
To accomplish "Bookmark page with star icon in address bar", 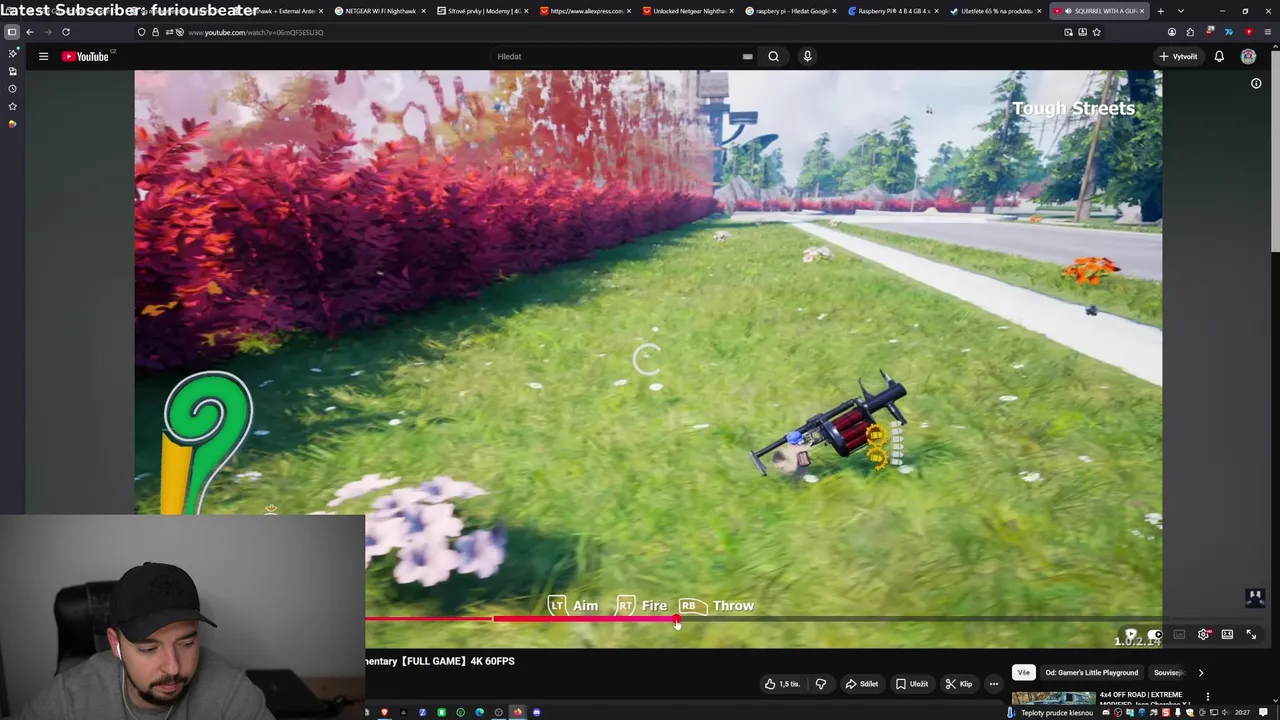I will coord(1096,32).
